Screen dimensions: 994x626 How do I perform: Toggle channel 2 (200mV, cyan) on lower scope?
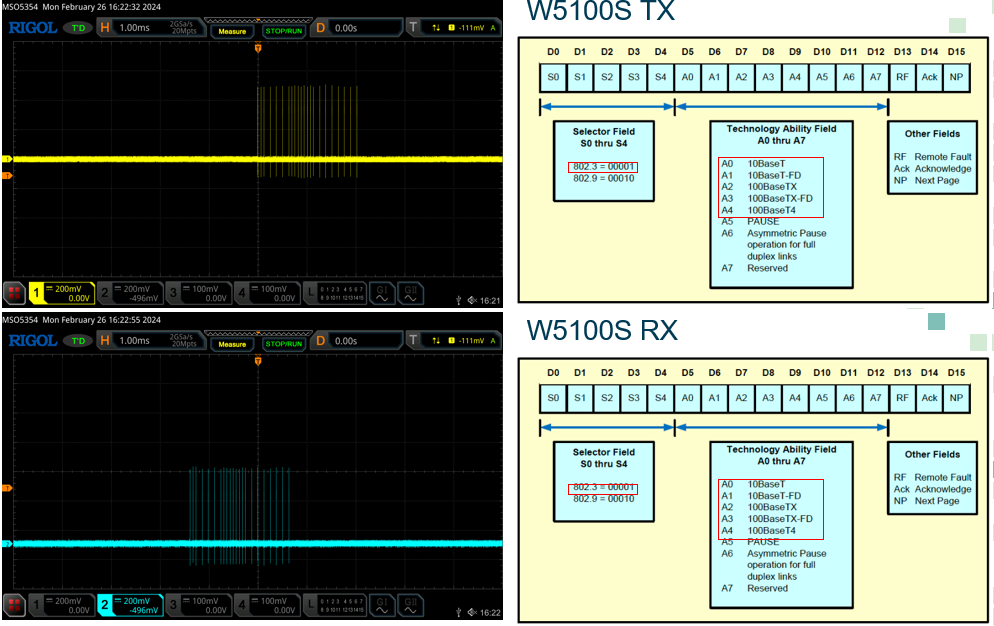[x=131, y=605]
